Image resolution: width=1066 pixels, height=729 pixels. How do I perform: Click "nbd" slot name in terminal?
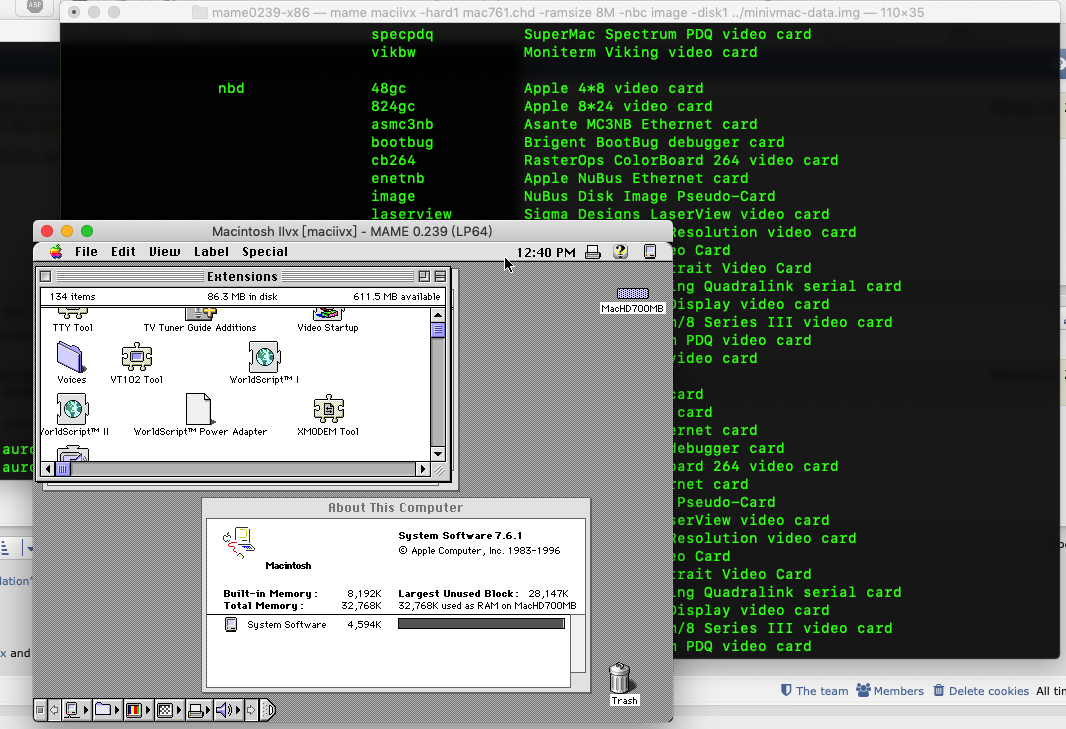(231, 88)
